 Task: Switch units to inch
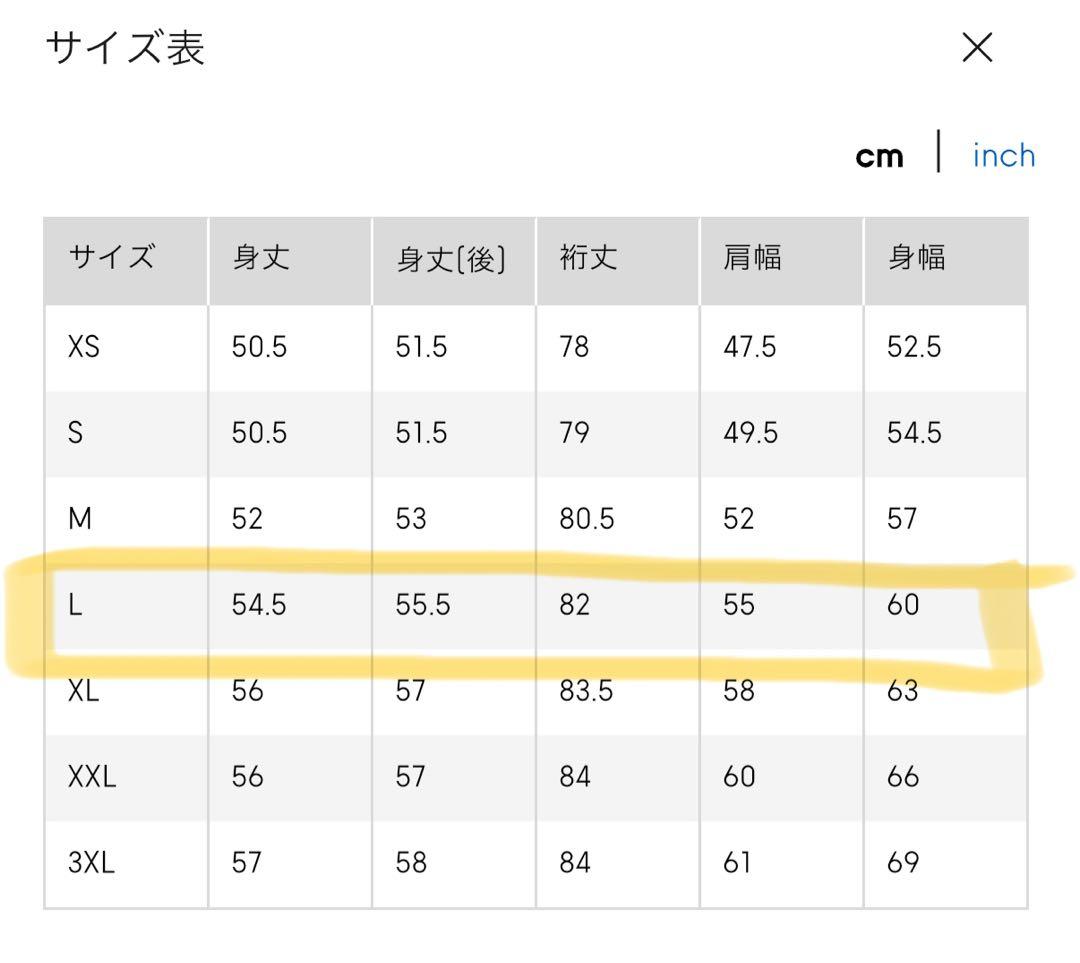tap(1003, 156)
